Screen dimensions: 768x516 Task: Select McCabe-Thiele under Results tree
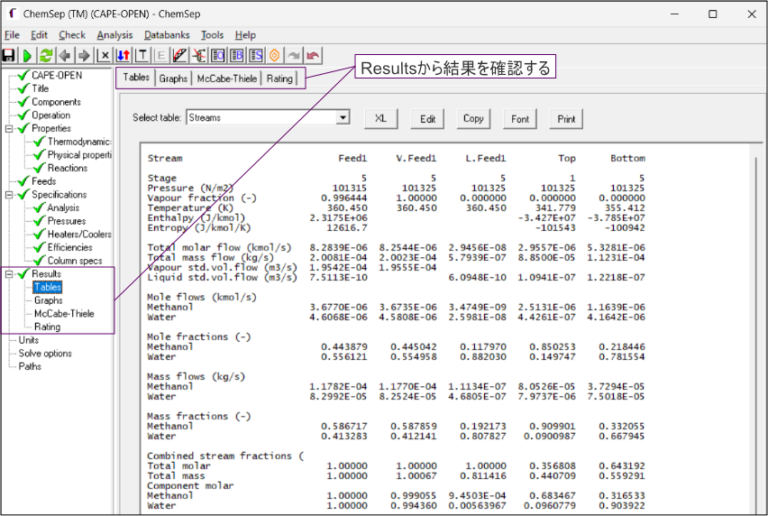pyautogui.click(x=64, y=313)
